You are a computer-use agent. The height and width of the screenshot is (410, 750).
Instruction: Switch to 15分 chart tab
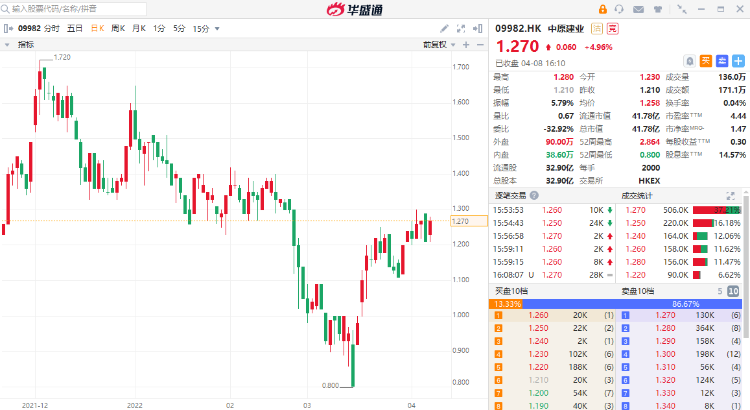(x=201, y=29)
